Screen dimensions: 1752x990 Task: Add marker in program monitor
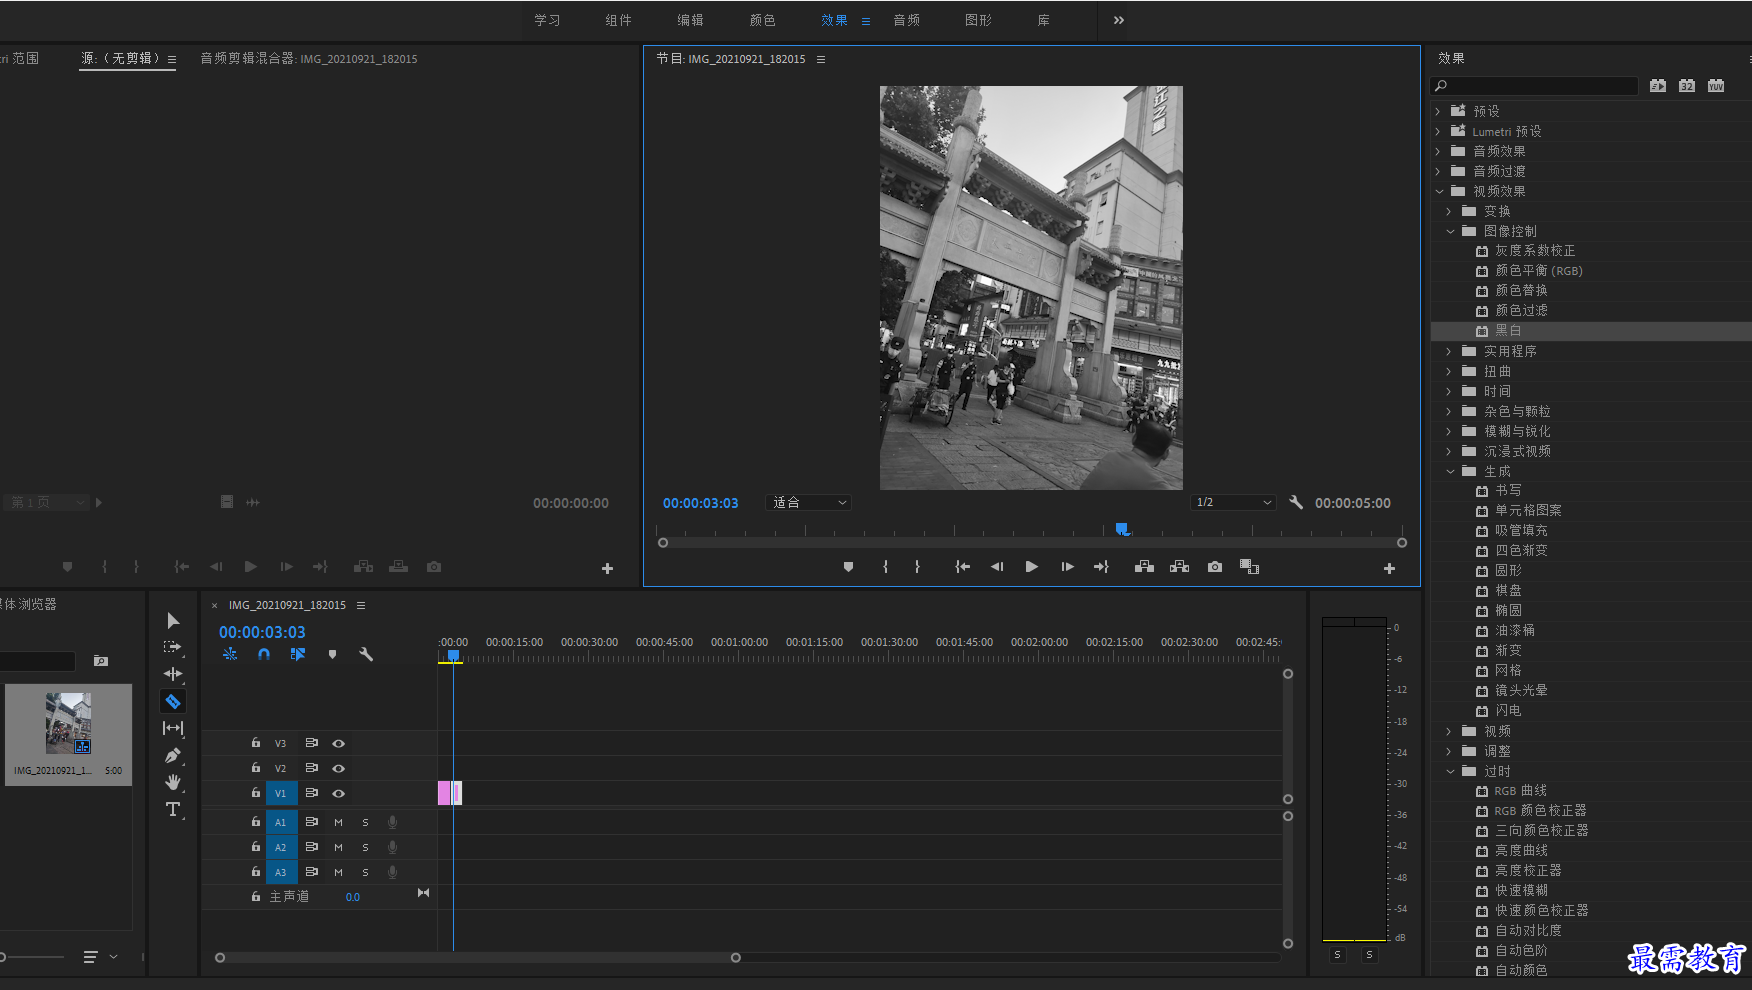click(x=848, y=567)
